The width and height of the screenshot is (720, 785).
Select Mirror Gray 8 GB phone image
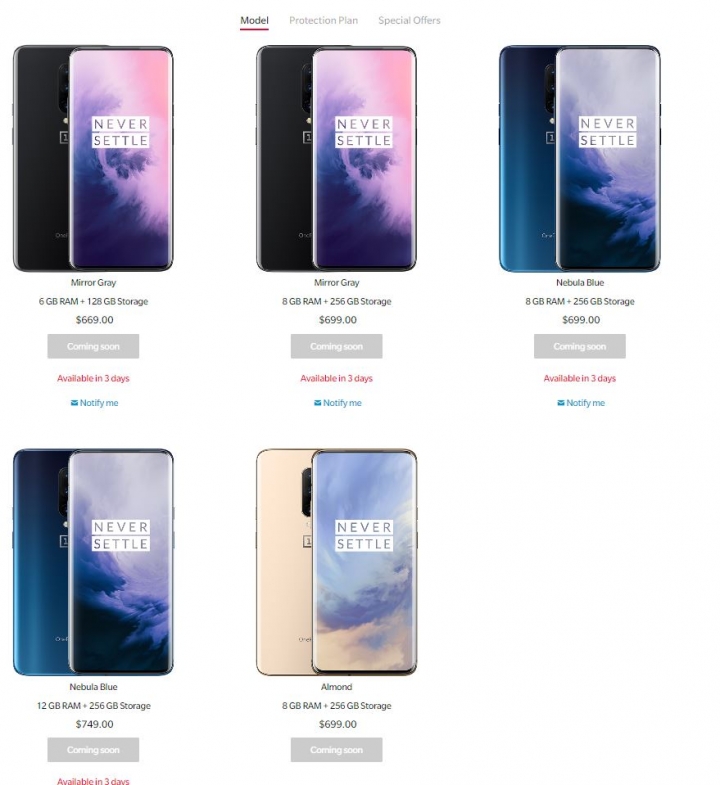pos(336,159)
